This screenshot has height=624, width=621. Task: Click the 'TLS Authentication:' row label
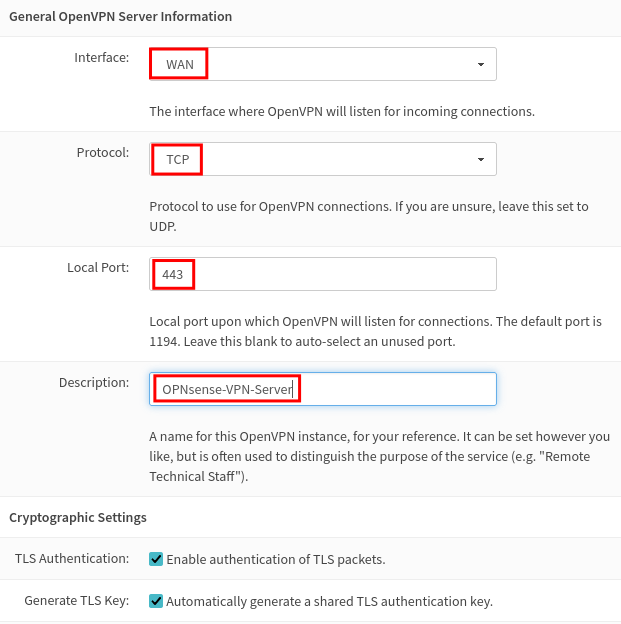(72, 559)
